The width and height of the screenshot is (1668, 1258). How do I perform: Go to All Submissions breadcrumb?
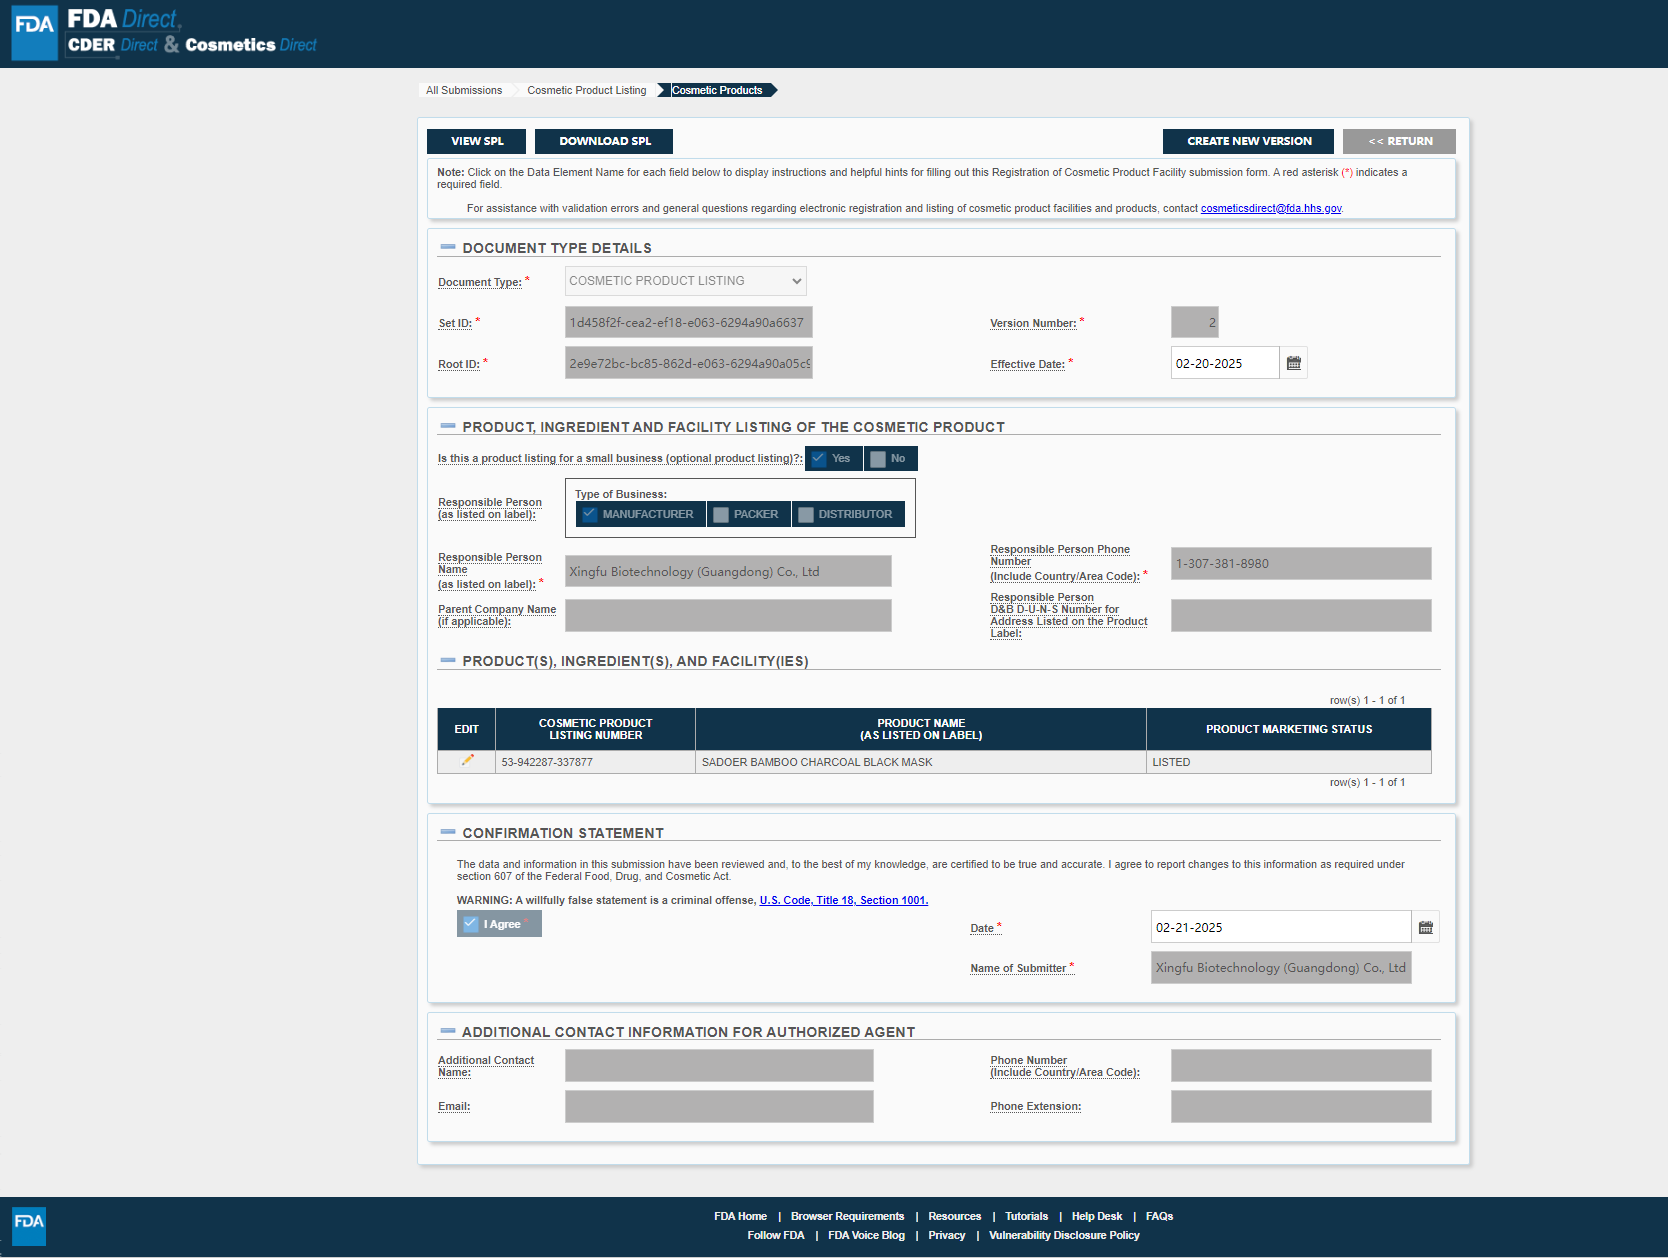point(464,90)
